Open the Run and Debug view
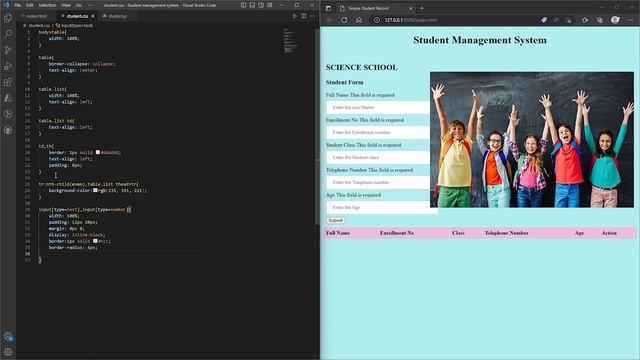The image size is (640, 360). [8, 66]
